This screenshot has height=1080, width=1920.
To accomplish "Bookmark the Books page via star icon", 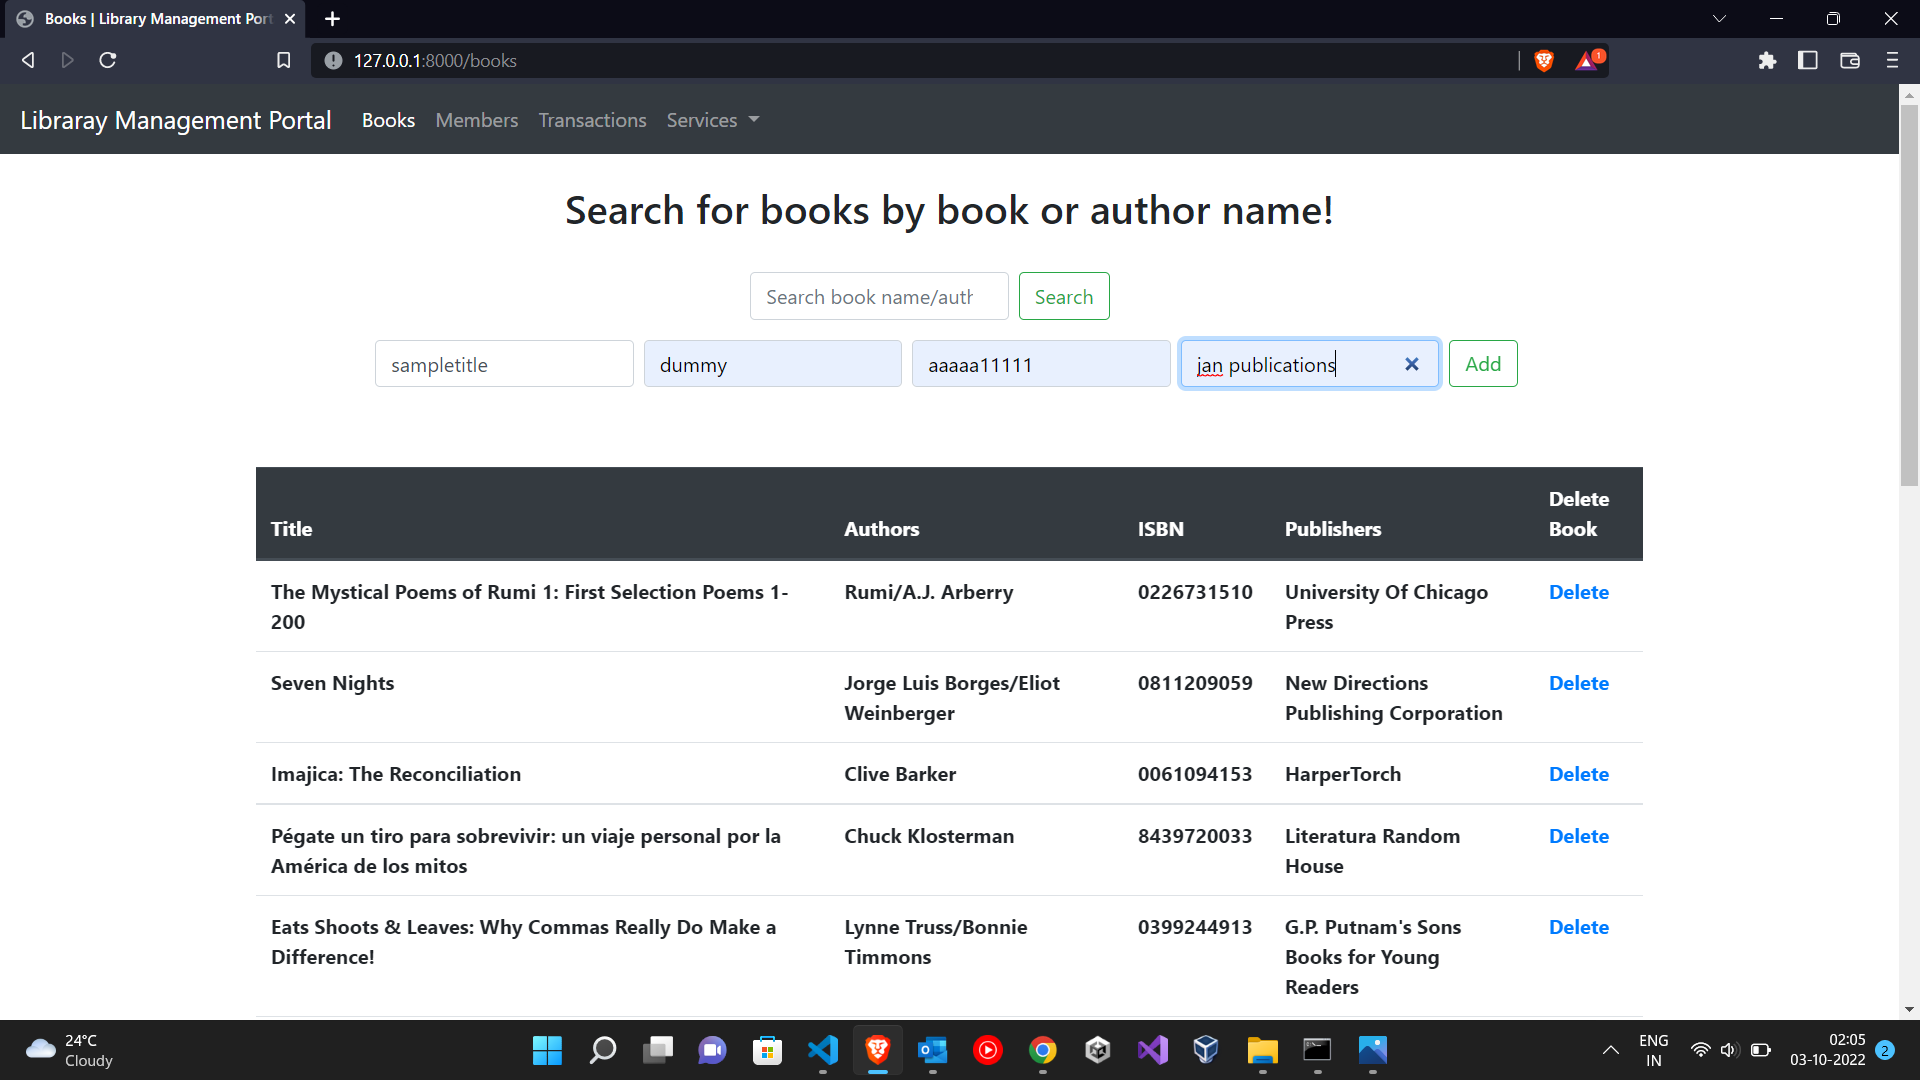I will [283, 60].
